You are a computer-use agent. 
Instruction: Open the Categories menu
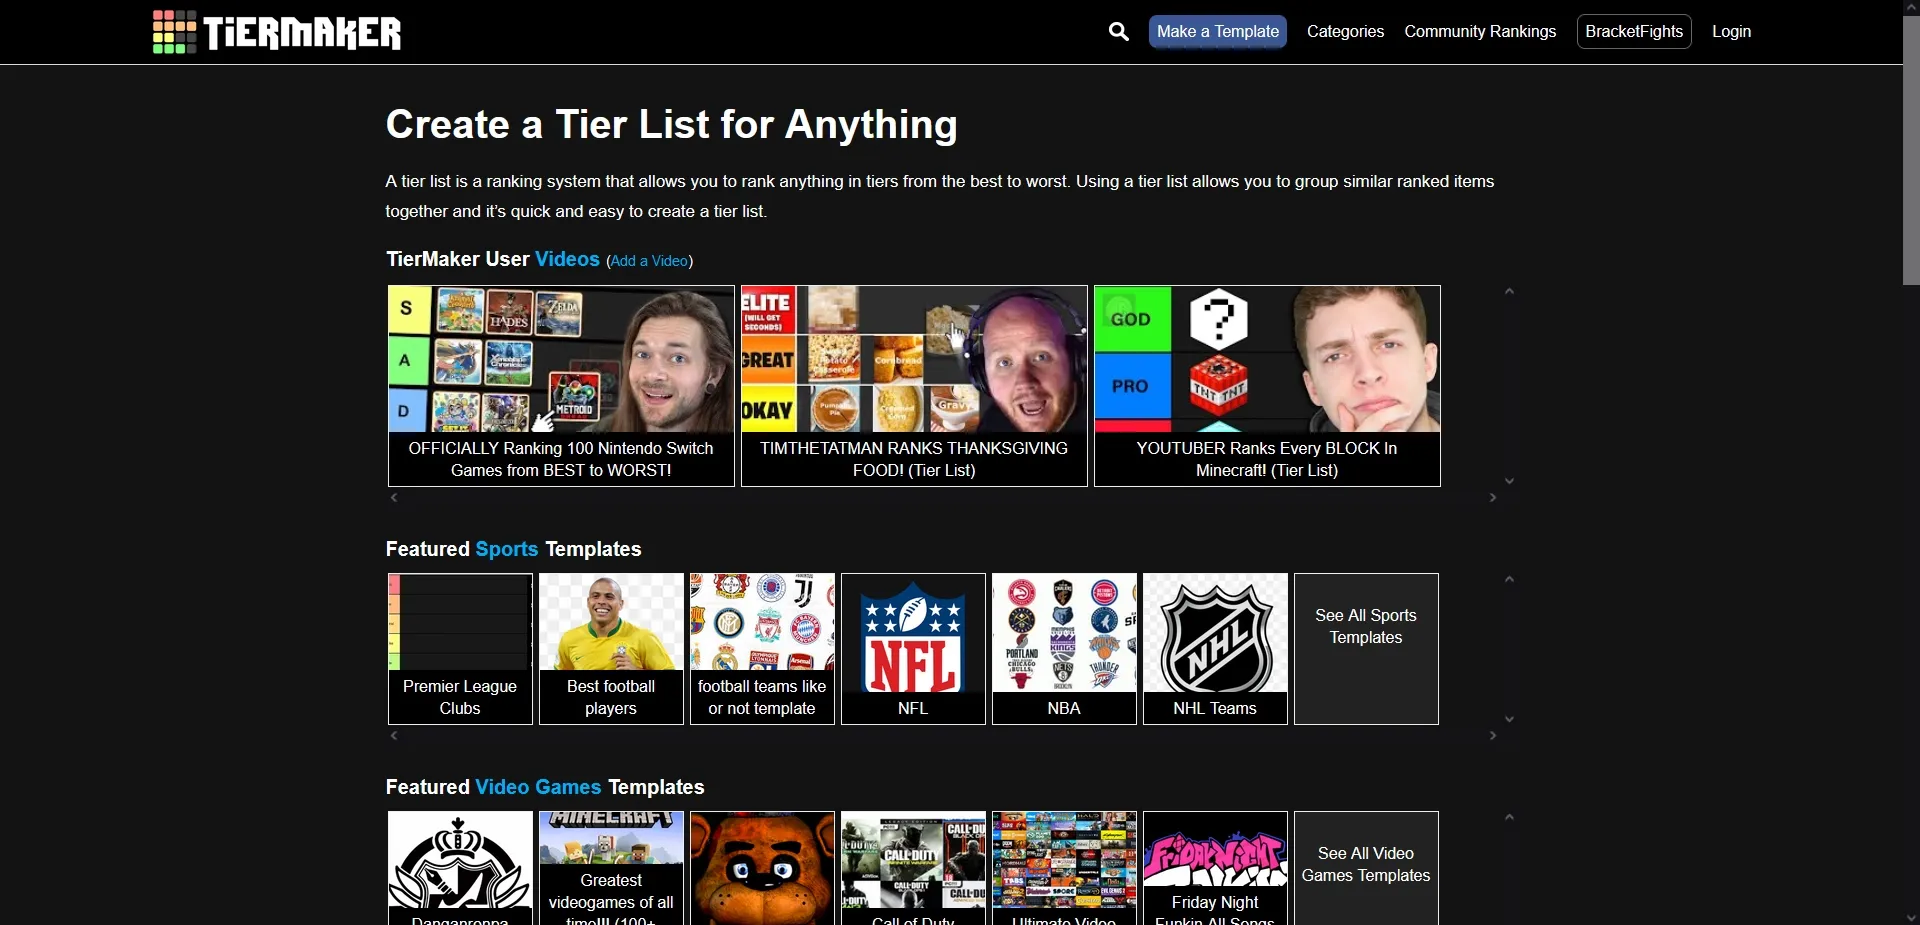[x=1345, y=32]
